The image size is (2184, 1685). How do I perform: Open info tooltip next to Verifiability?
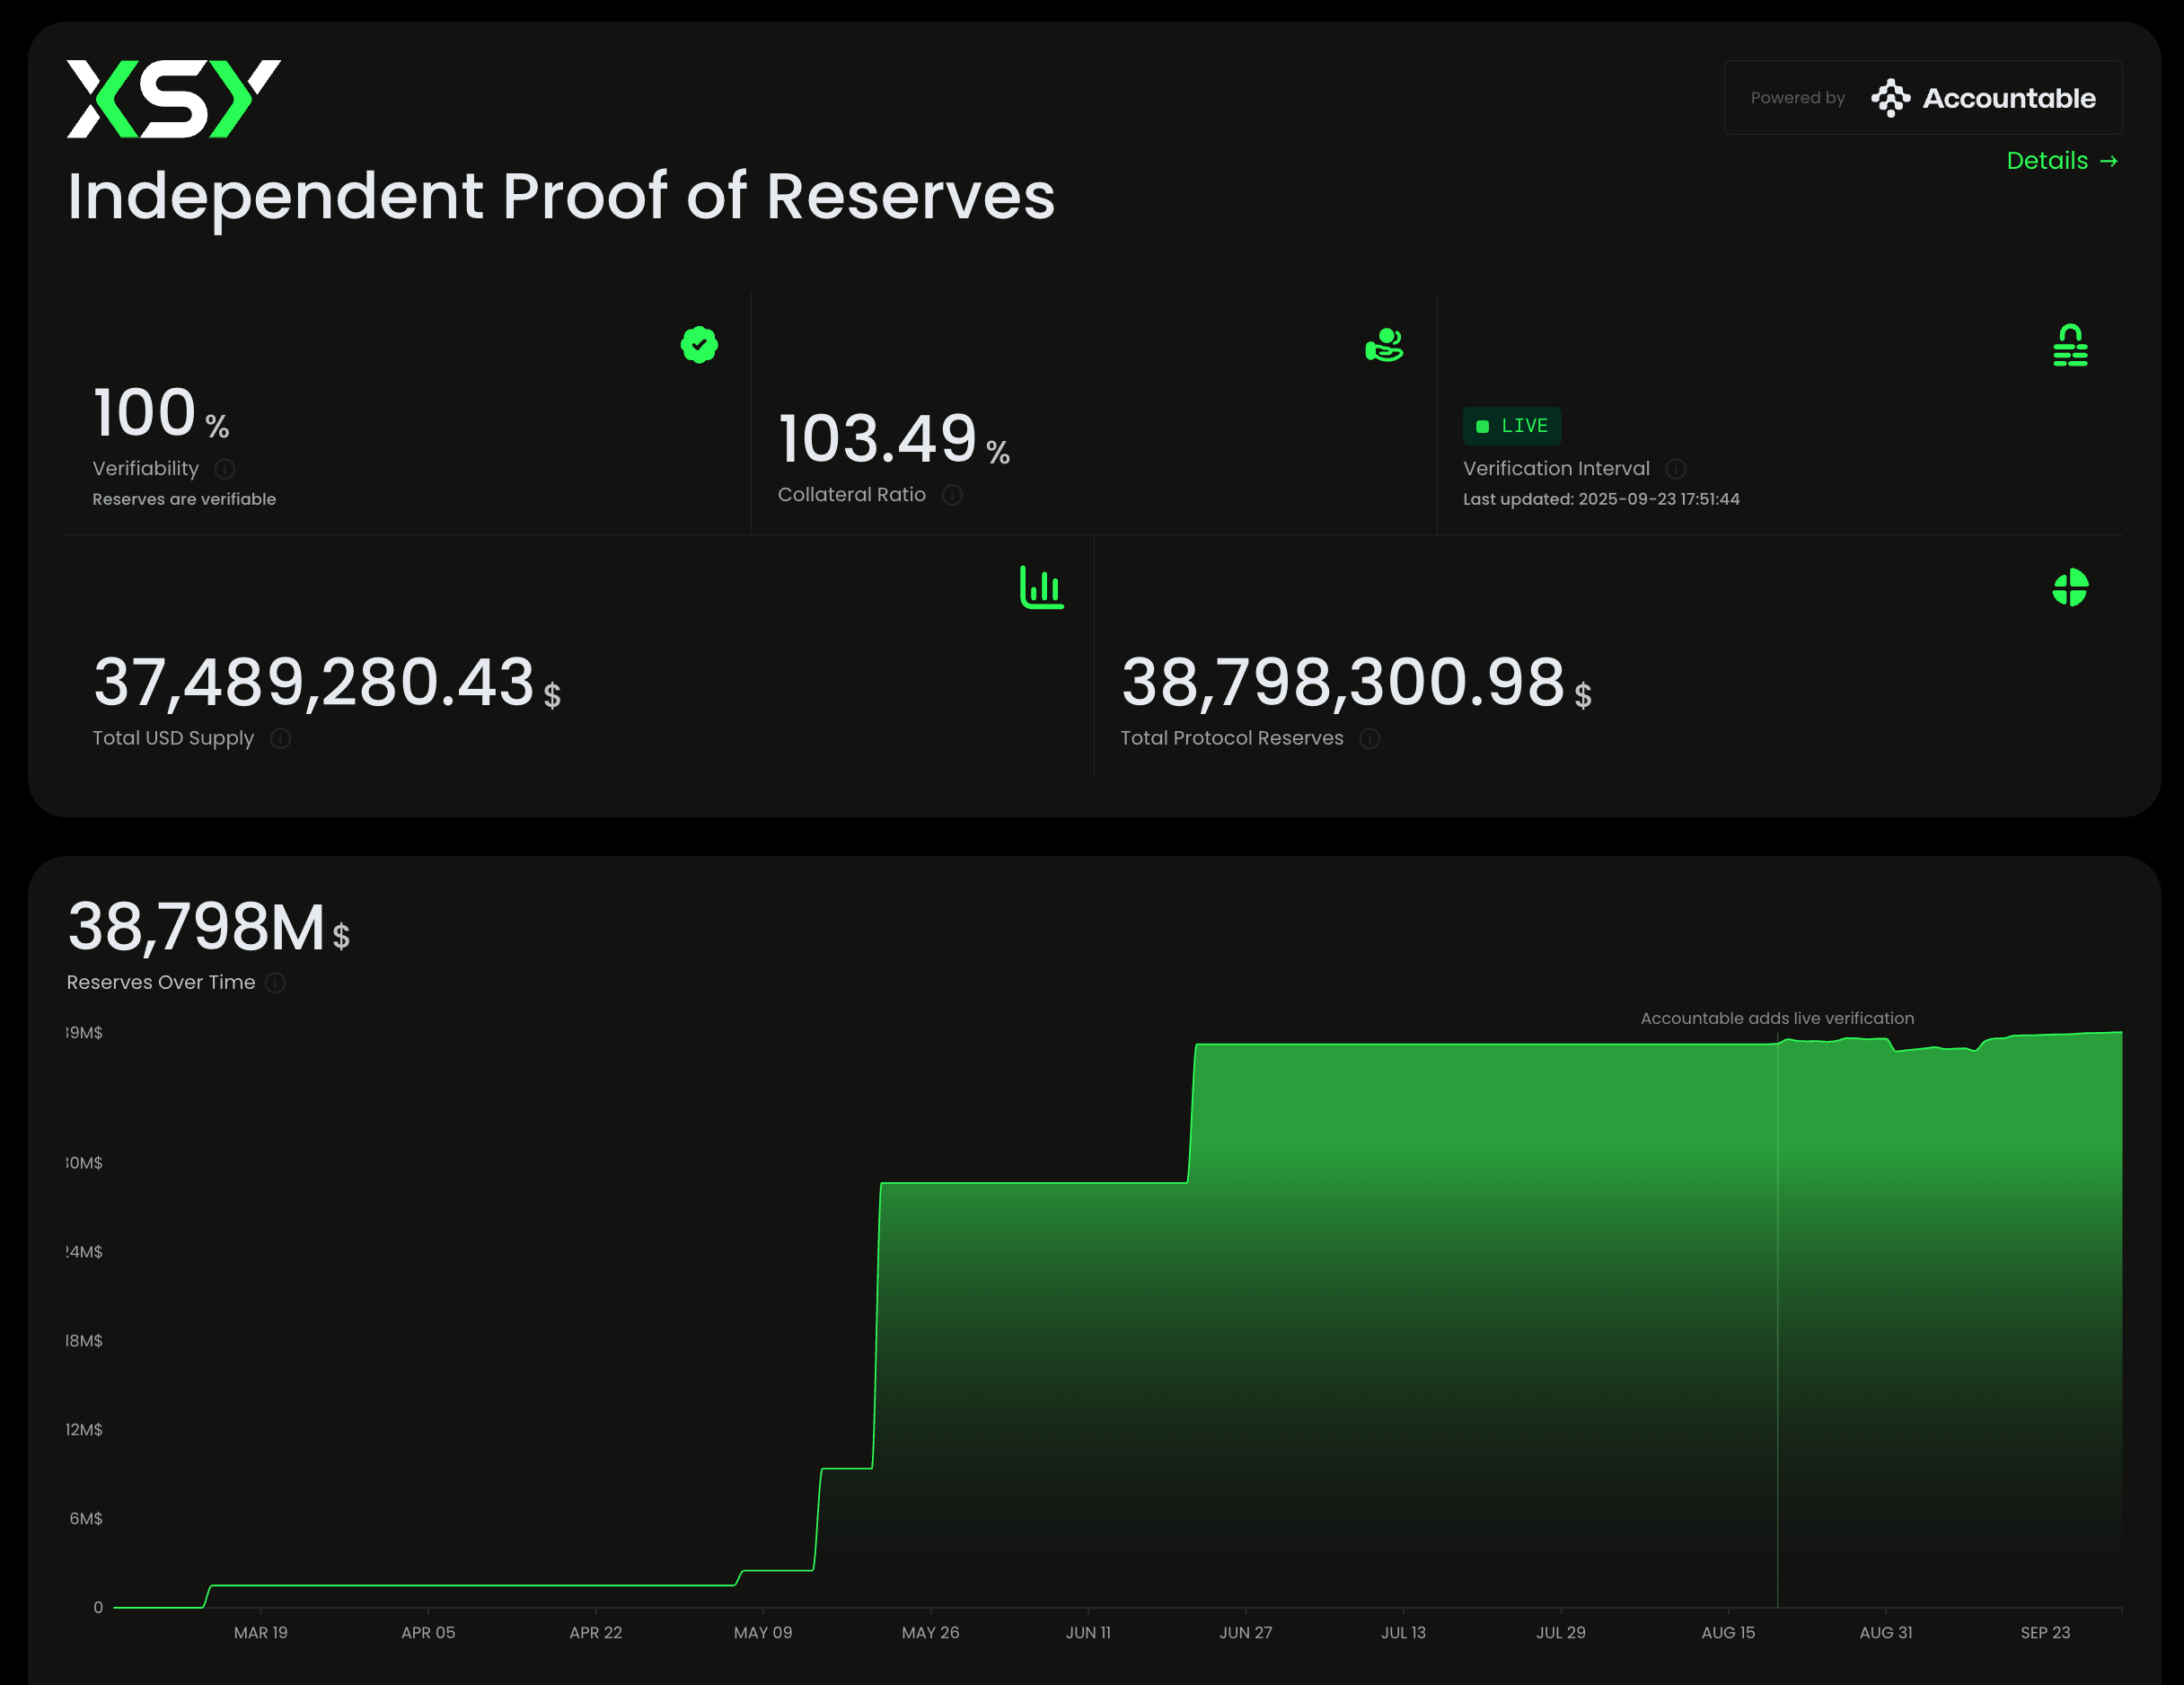click(x=225, y=469)
